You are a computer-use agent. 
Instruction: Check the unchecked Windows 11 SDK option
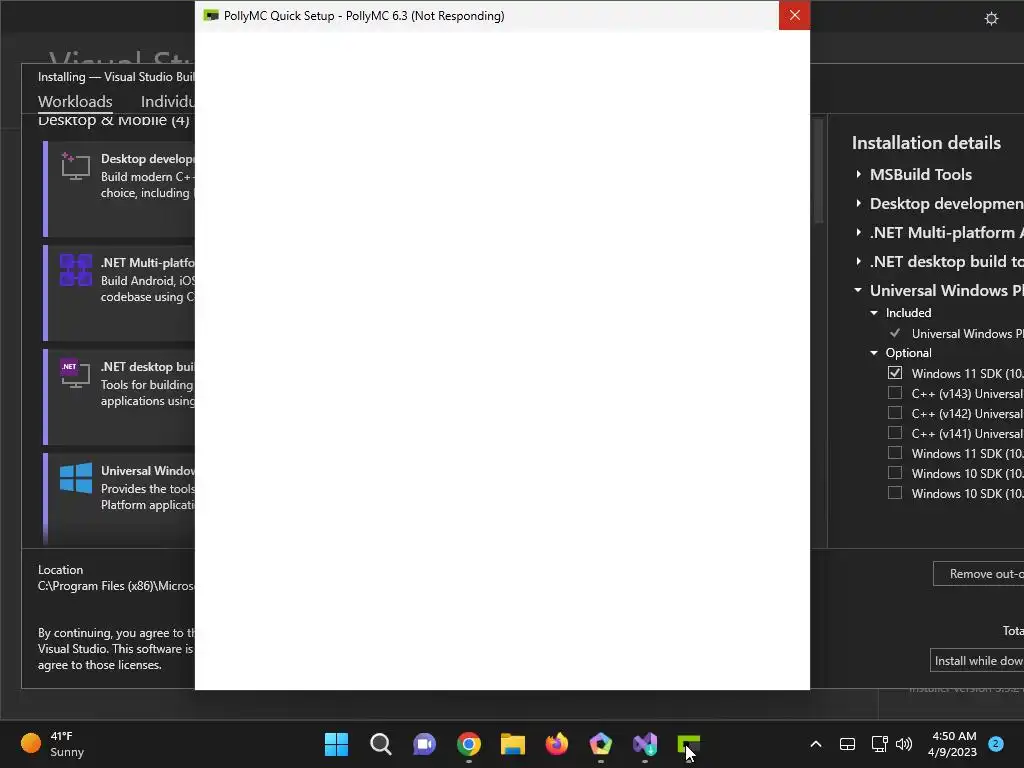[895, 453]
